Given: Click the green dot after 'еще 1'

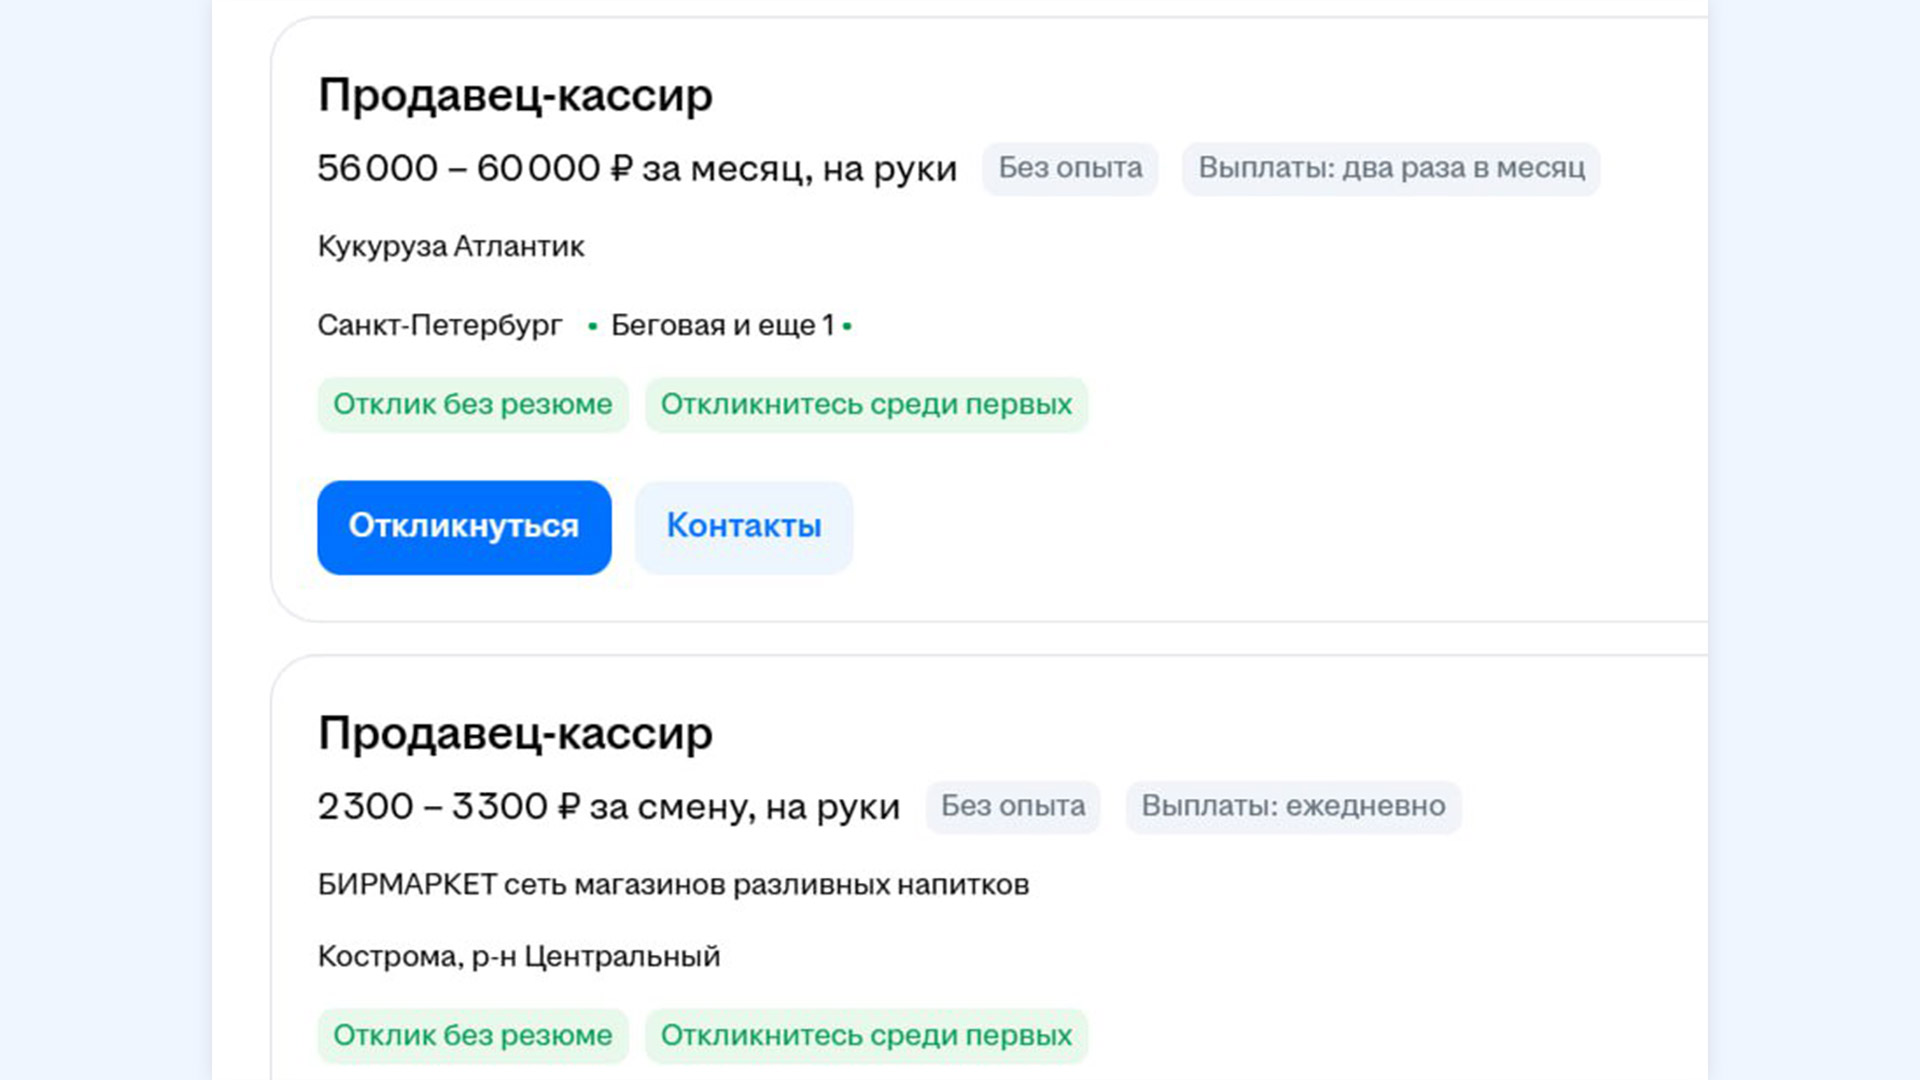Looking at the screenshot, I should click(x=847, y=326).
